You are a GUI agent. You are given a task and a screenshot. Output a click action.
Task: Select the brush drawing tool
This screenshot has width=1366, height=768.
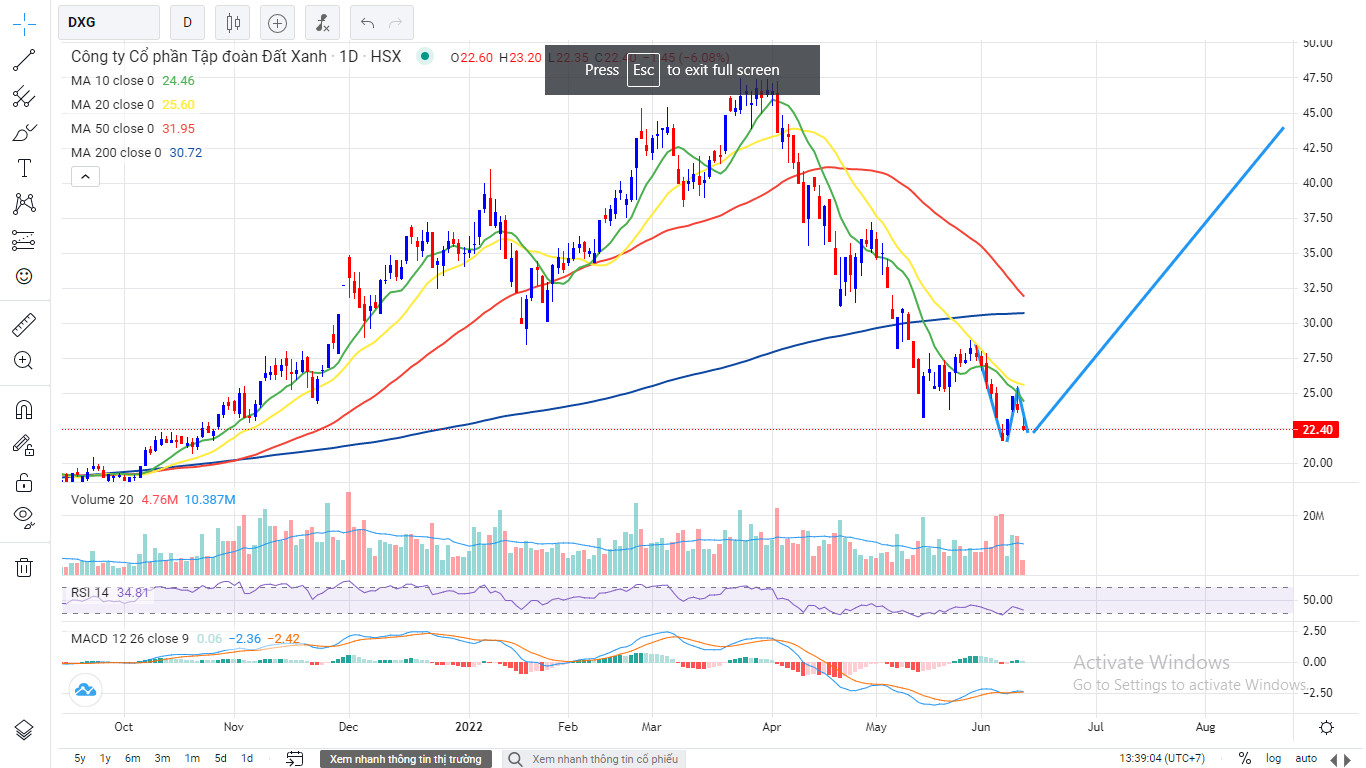[x=24, y=132]
